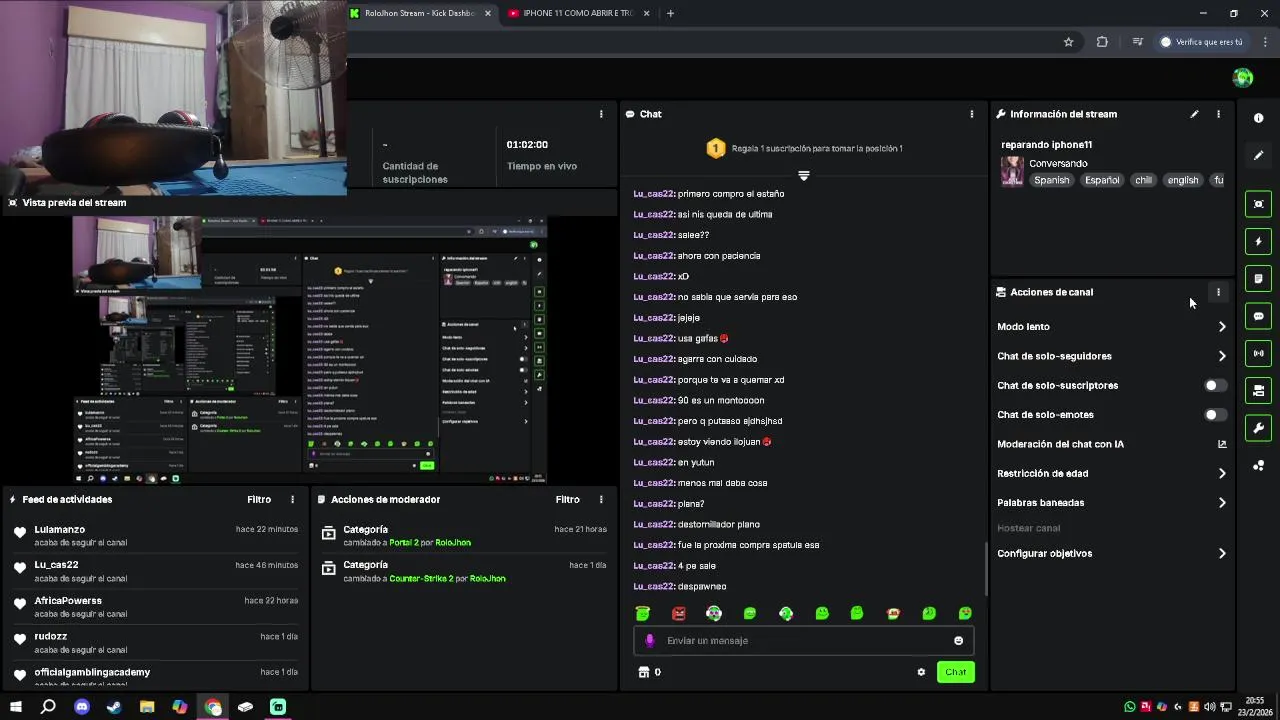Screen dimensions: 1280x720
Task: Pick the red angry emote
Action: click(679, 613)
